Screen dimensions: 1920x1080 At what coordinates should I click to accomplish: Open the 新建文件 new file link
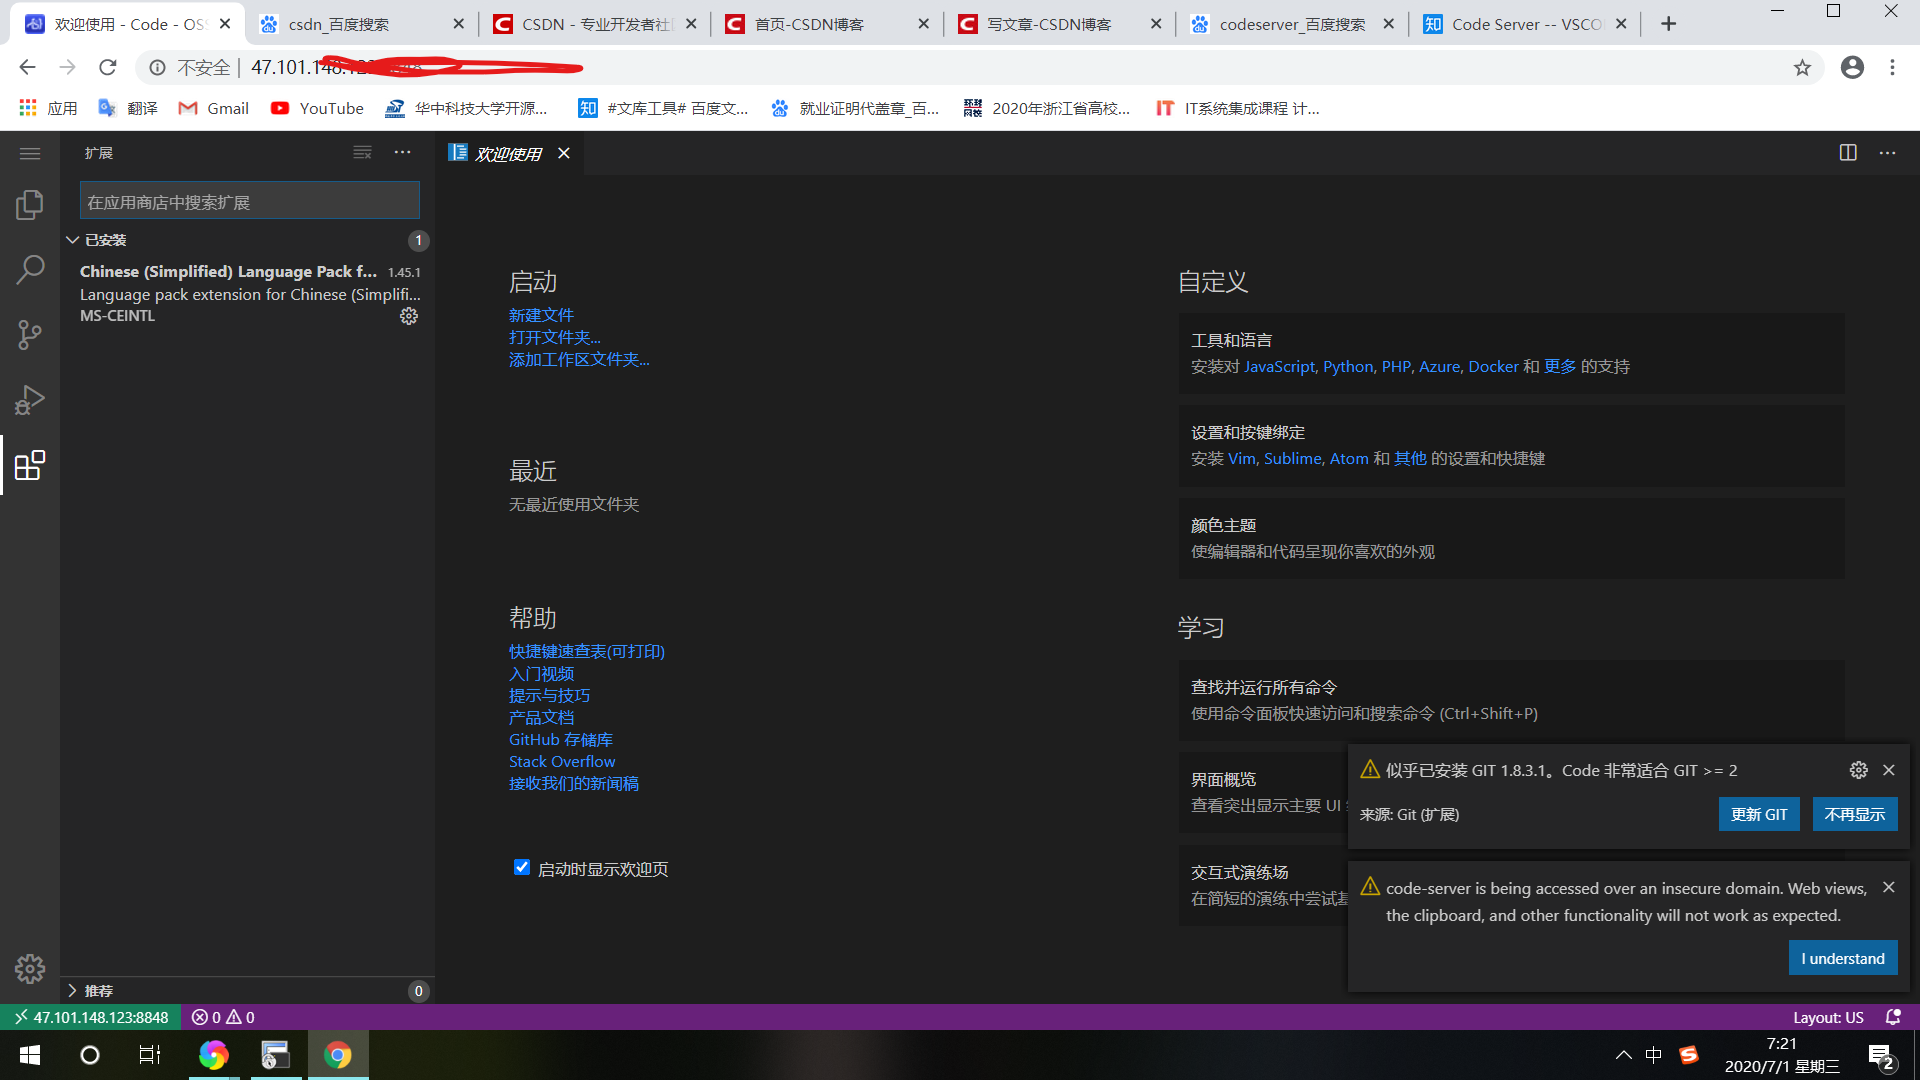pos(541,315)
